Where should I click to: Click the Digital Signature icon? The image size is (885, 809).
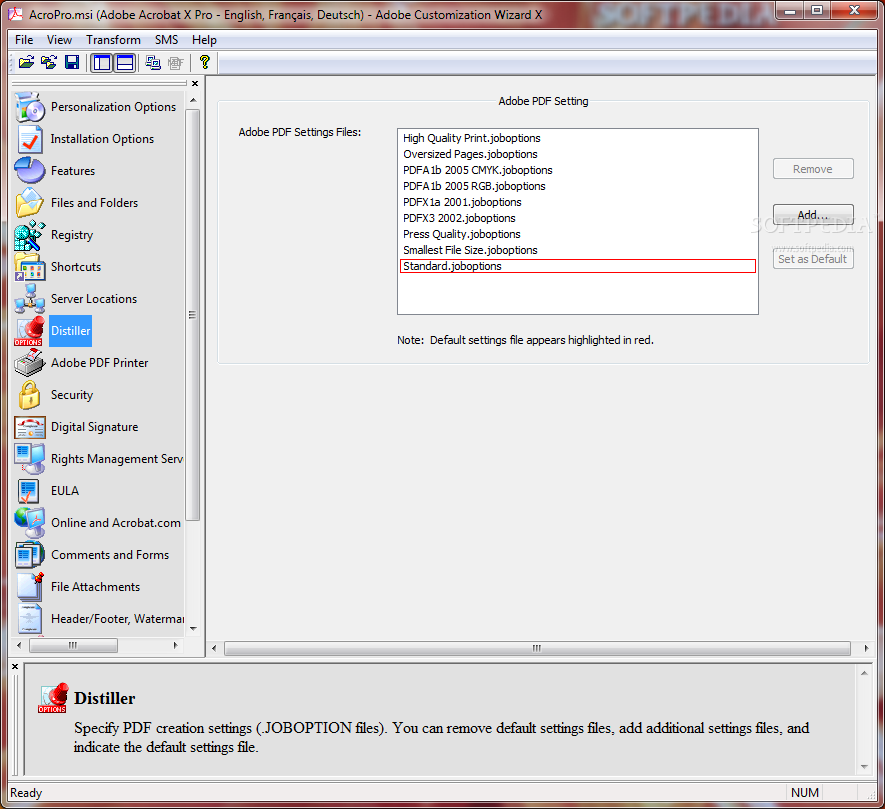click(x=30, y=427)
